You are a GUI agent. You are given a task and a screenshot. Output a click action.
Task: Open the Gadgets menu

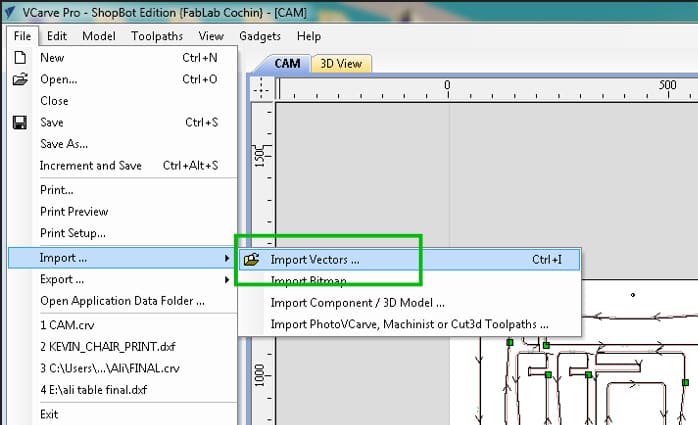click(x=260, y=36)
